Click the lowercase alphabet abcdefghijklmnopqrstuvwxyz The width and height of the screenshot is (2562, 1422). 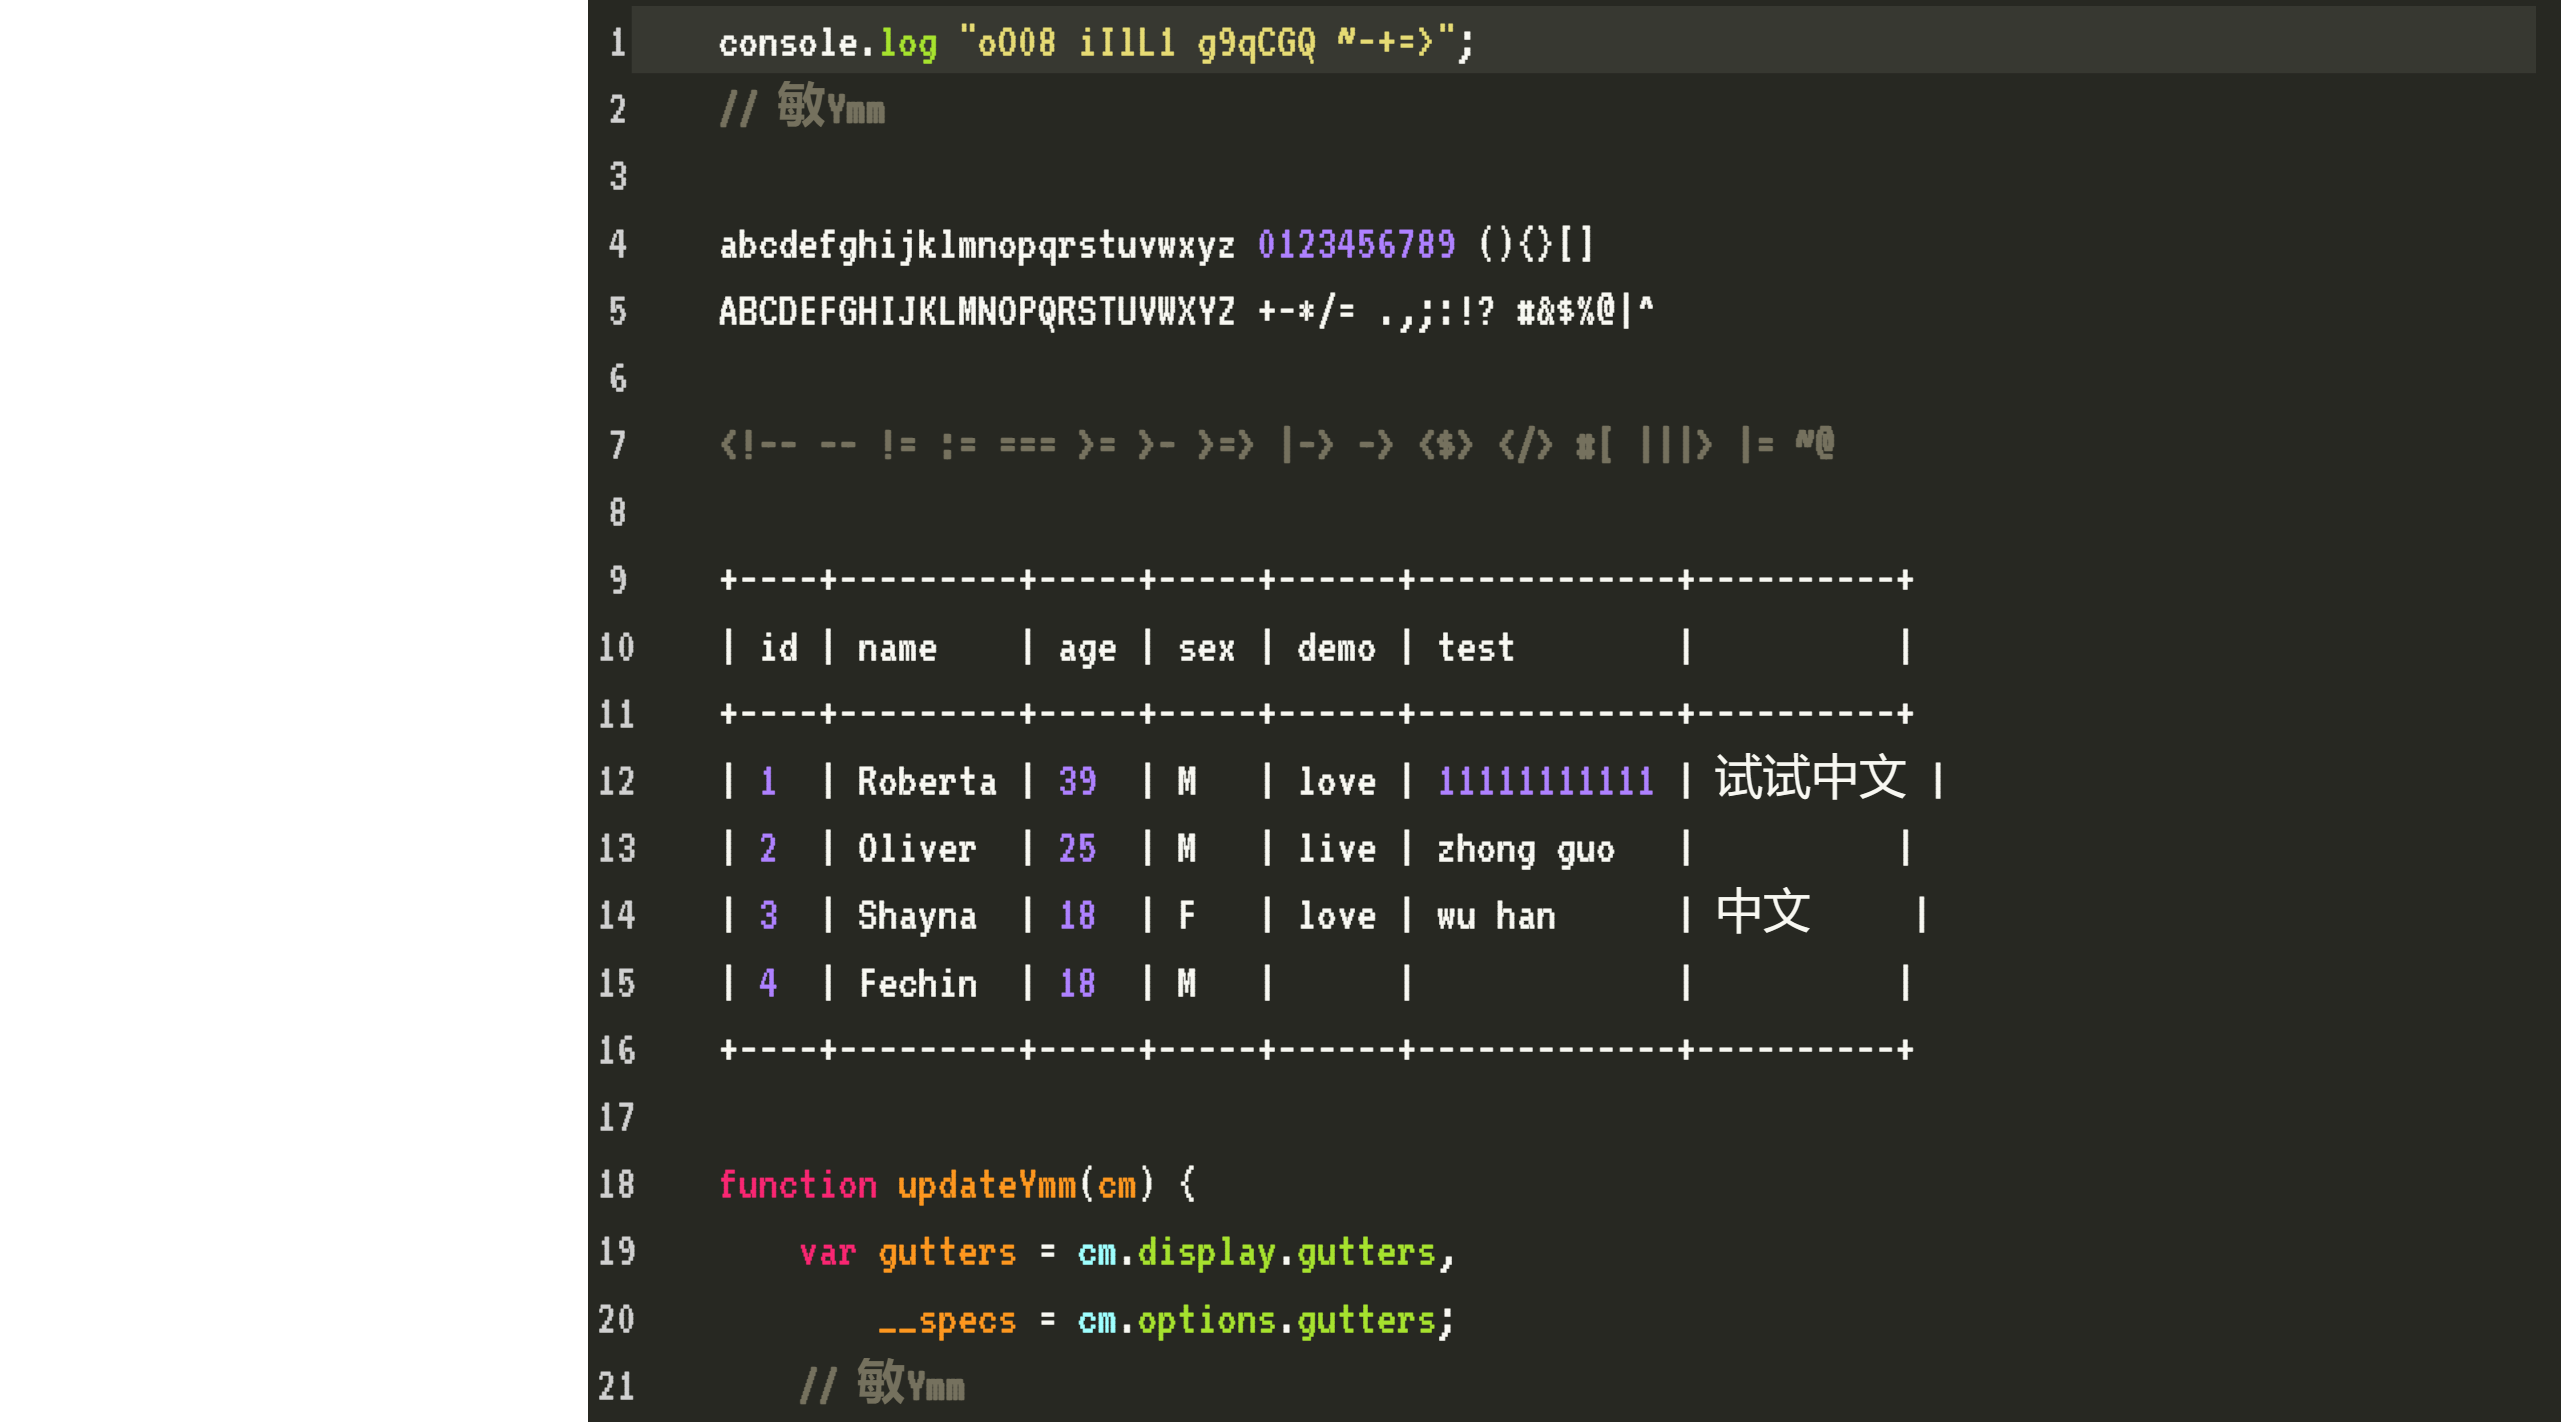977,245
